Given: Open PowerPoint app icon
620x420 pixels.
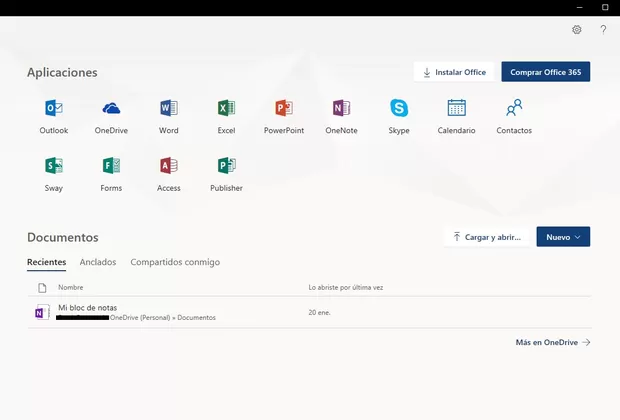Looking at the screenshot, I should click(284, 117).
